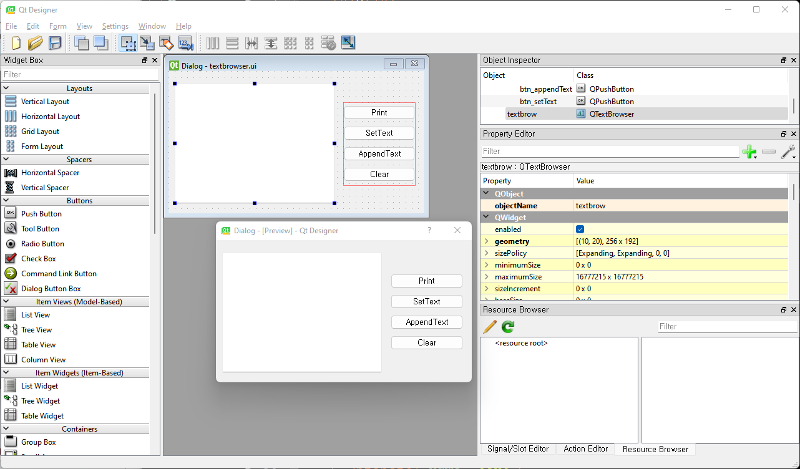Image resolution: width=800 pixels, height=469 pixels.
Task: Select the Edit Widgets mode icon
Action: pyautogui.click(x=128, y=43)
